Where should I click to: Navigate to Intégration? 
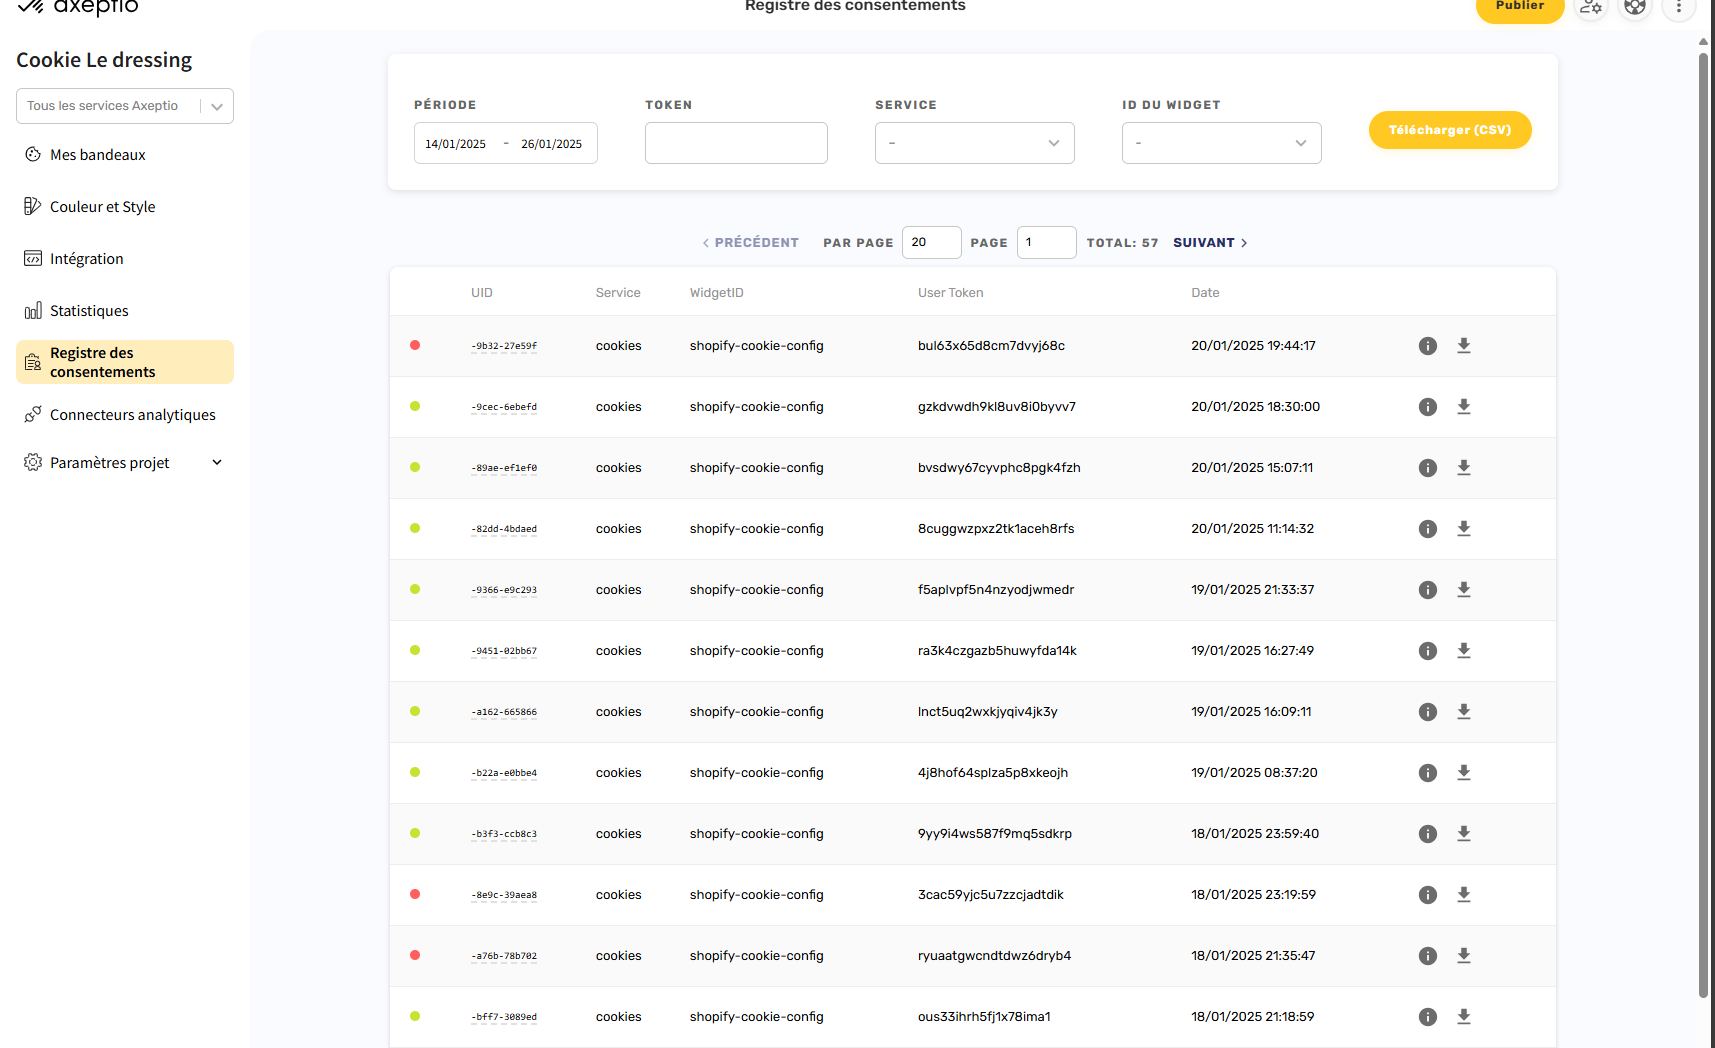click(87, 259)
